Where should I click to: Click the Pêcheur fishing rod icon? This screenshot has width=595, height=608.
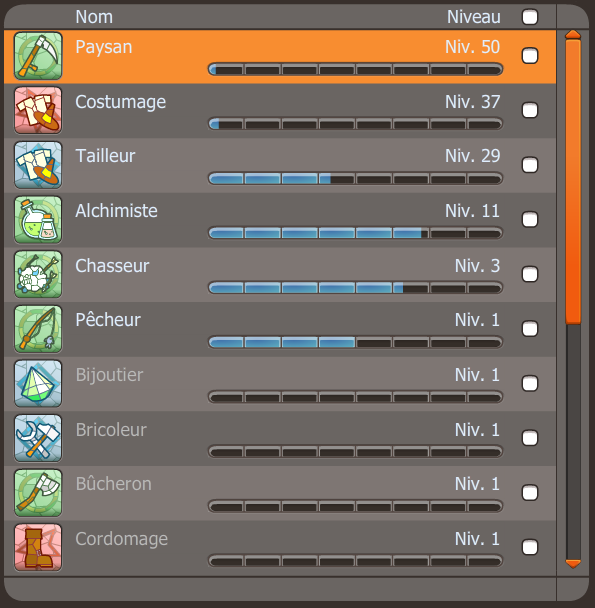click(38, 329)
